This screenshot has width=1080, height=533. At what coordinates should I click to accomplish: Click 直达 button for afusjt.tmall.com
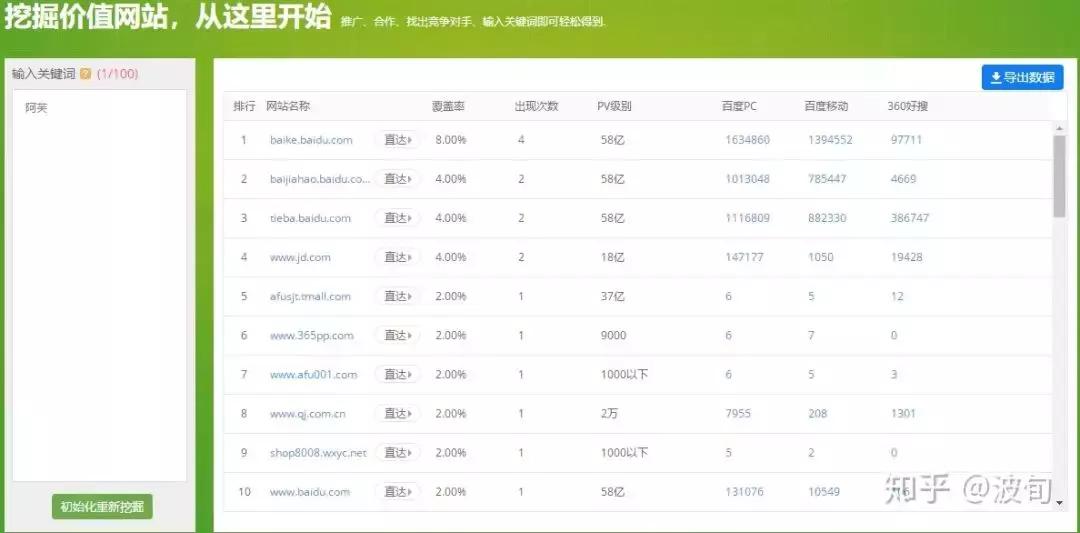coord(397,296)
